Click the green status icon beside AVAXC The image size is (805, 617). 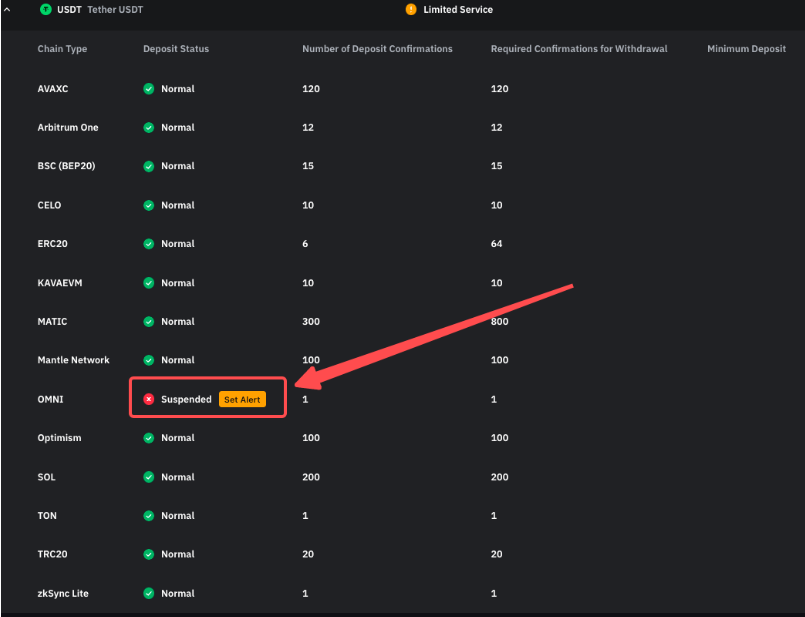click(149, 88)
